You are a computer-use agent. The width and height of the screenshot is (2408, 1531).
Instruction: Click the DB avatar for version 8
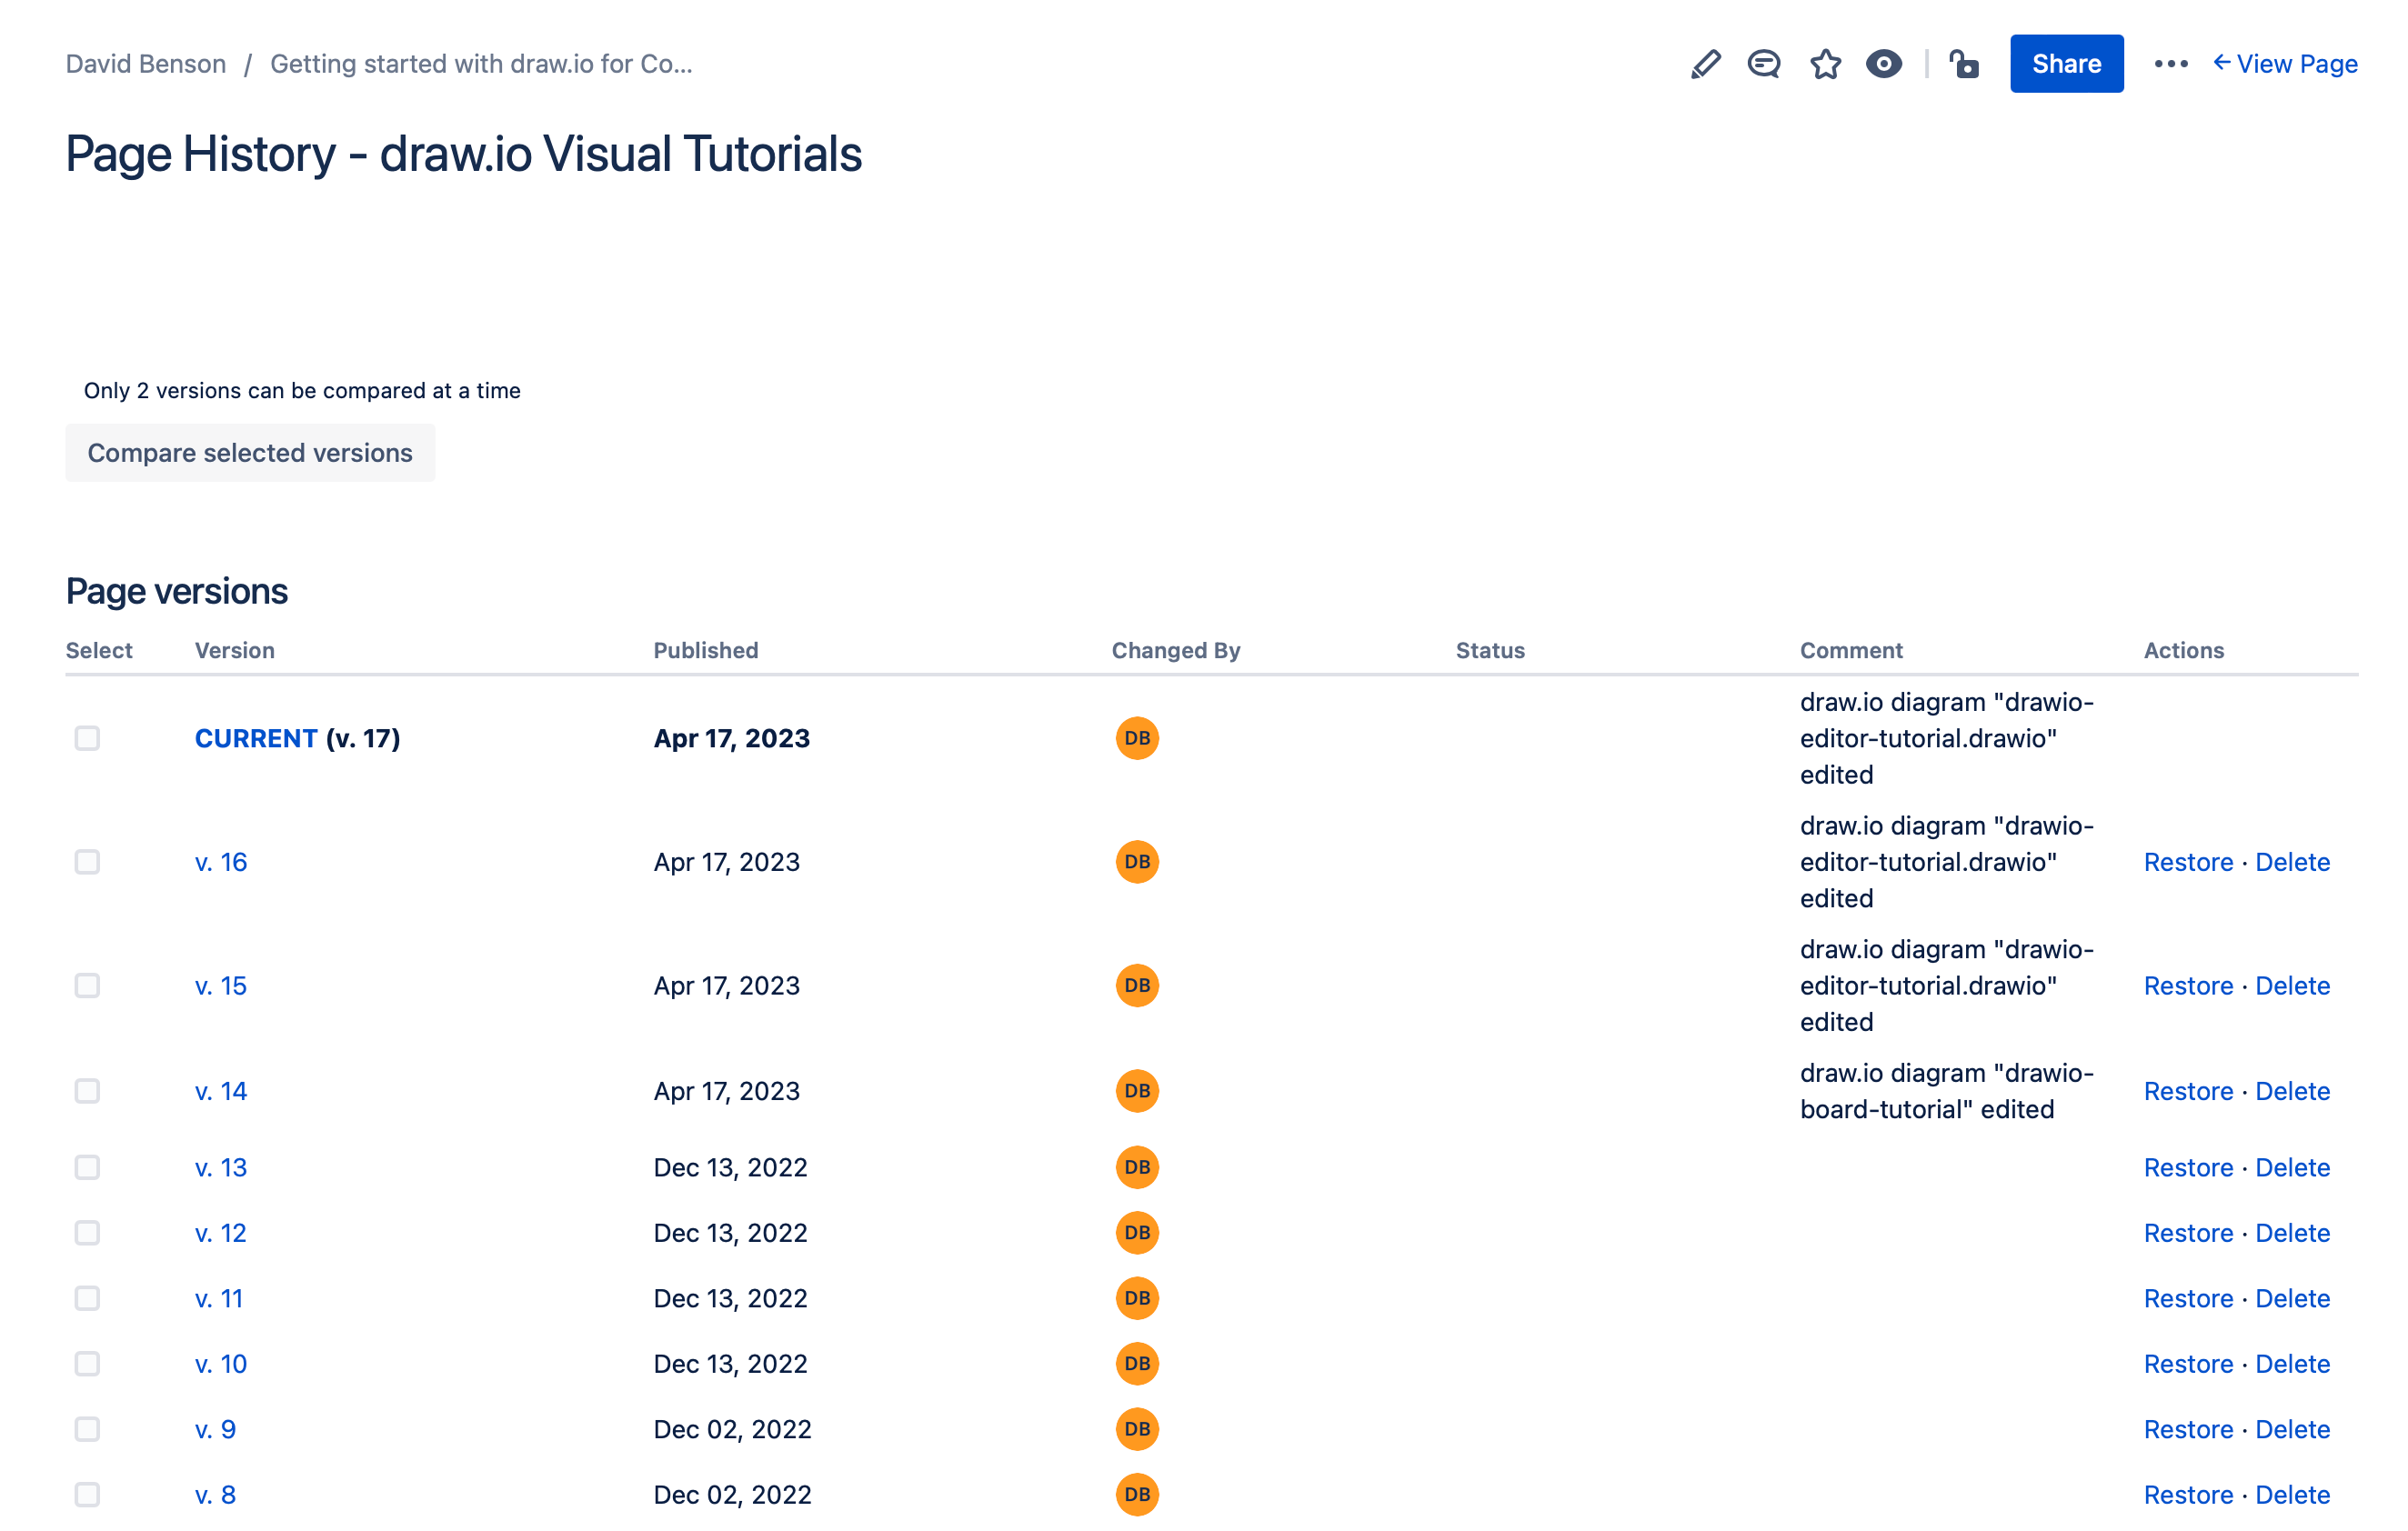1136,1494
